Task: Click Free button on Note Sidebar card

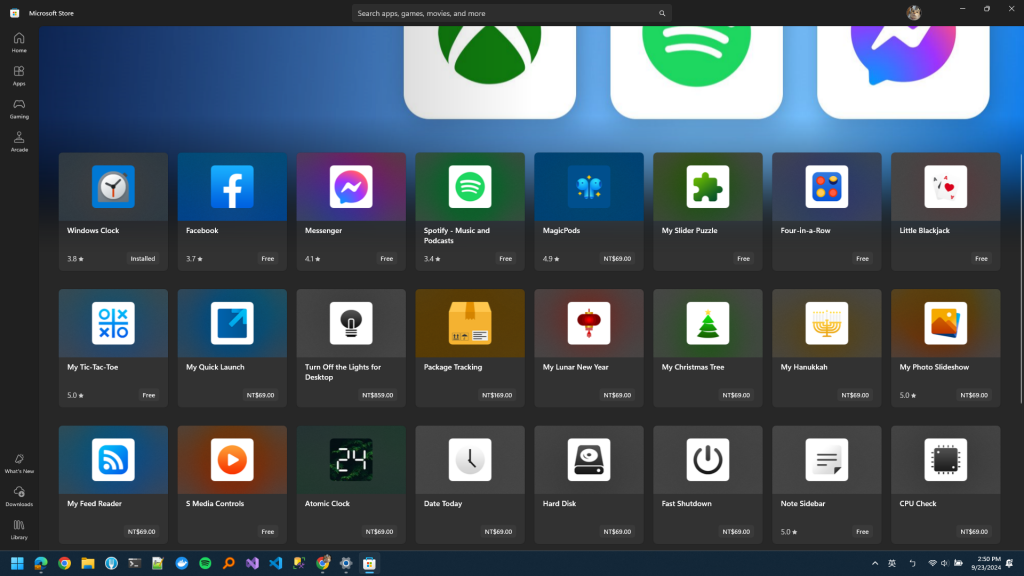Action: pos(862,532)
